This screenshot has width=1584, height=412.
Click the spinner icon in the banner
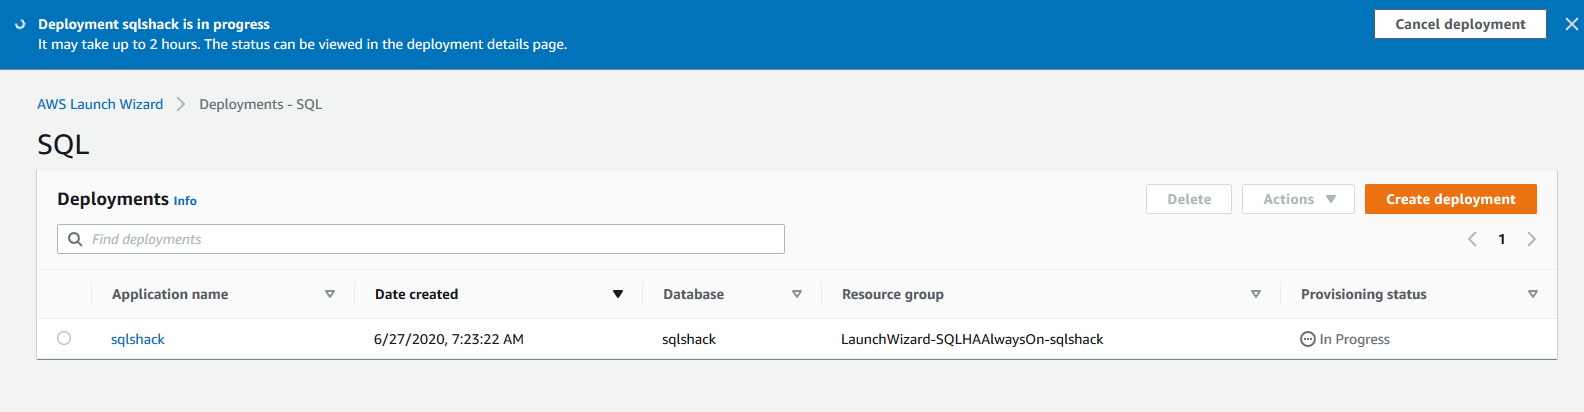[x=20, y=24]
